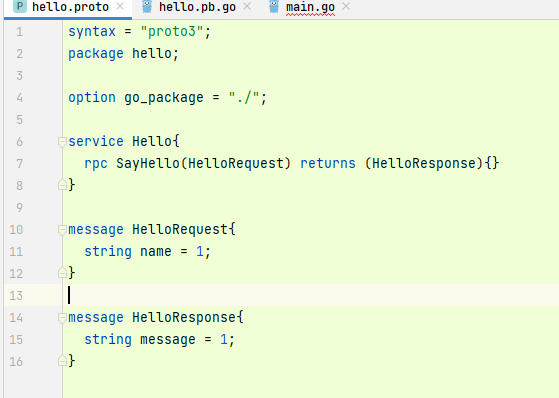Open the main.go tab

coord(310,7)
